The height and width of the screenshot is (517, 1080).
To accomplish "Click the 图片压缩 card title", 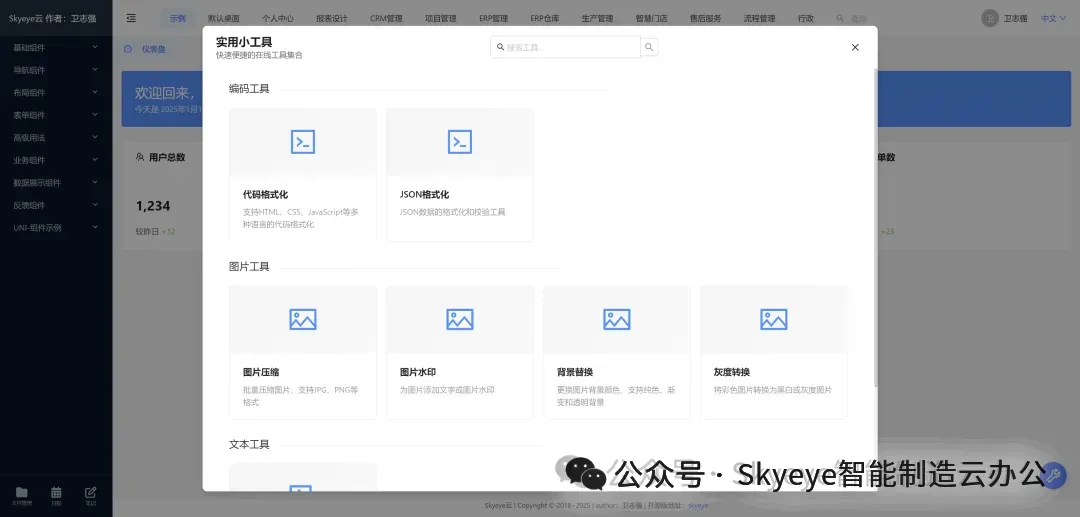I will pos(261,372).
